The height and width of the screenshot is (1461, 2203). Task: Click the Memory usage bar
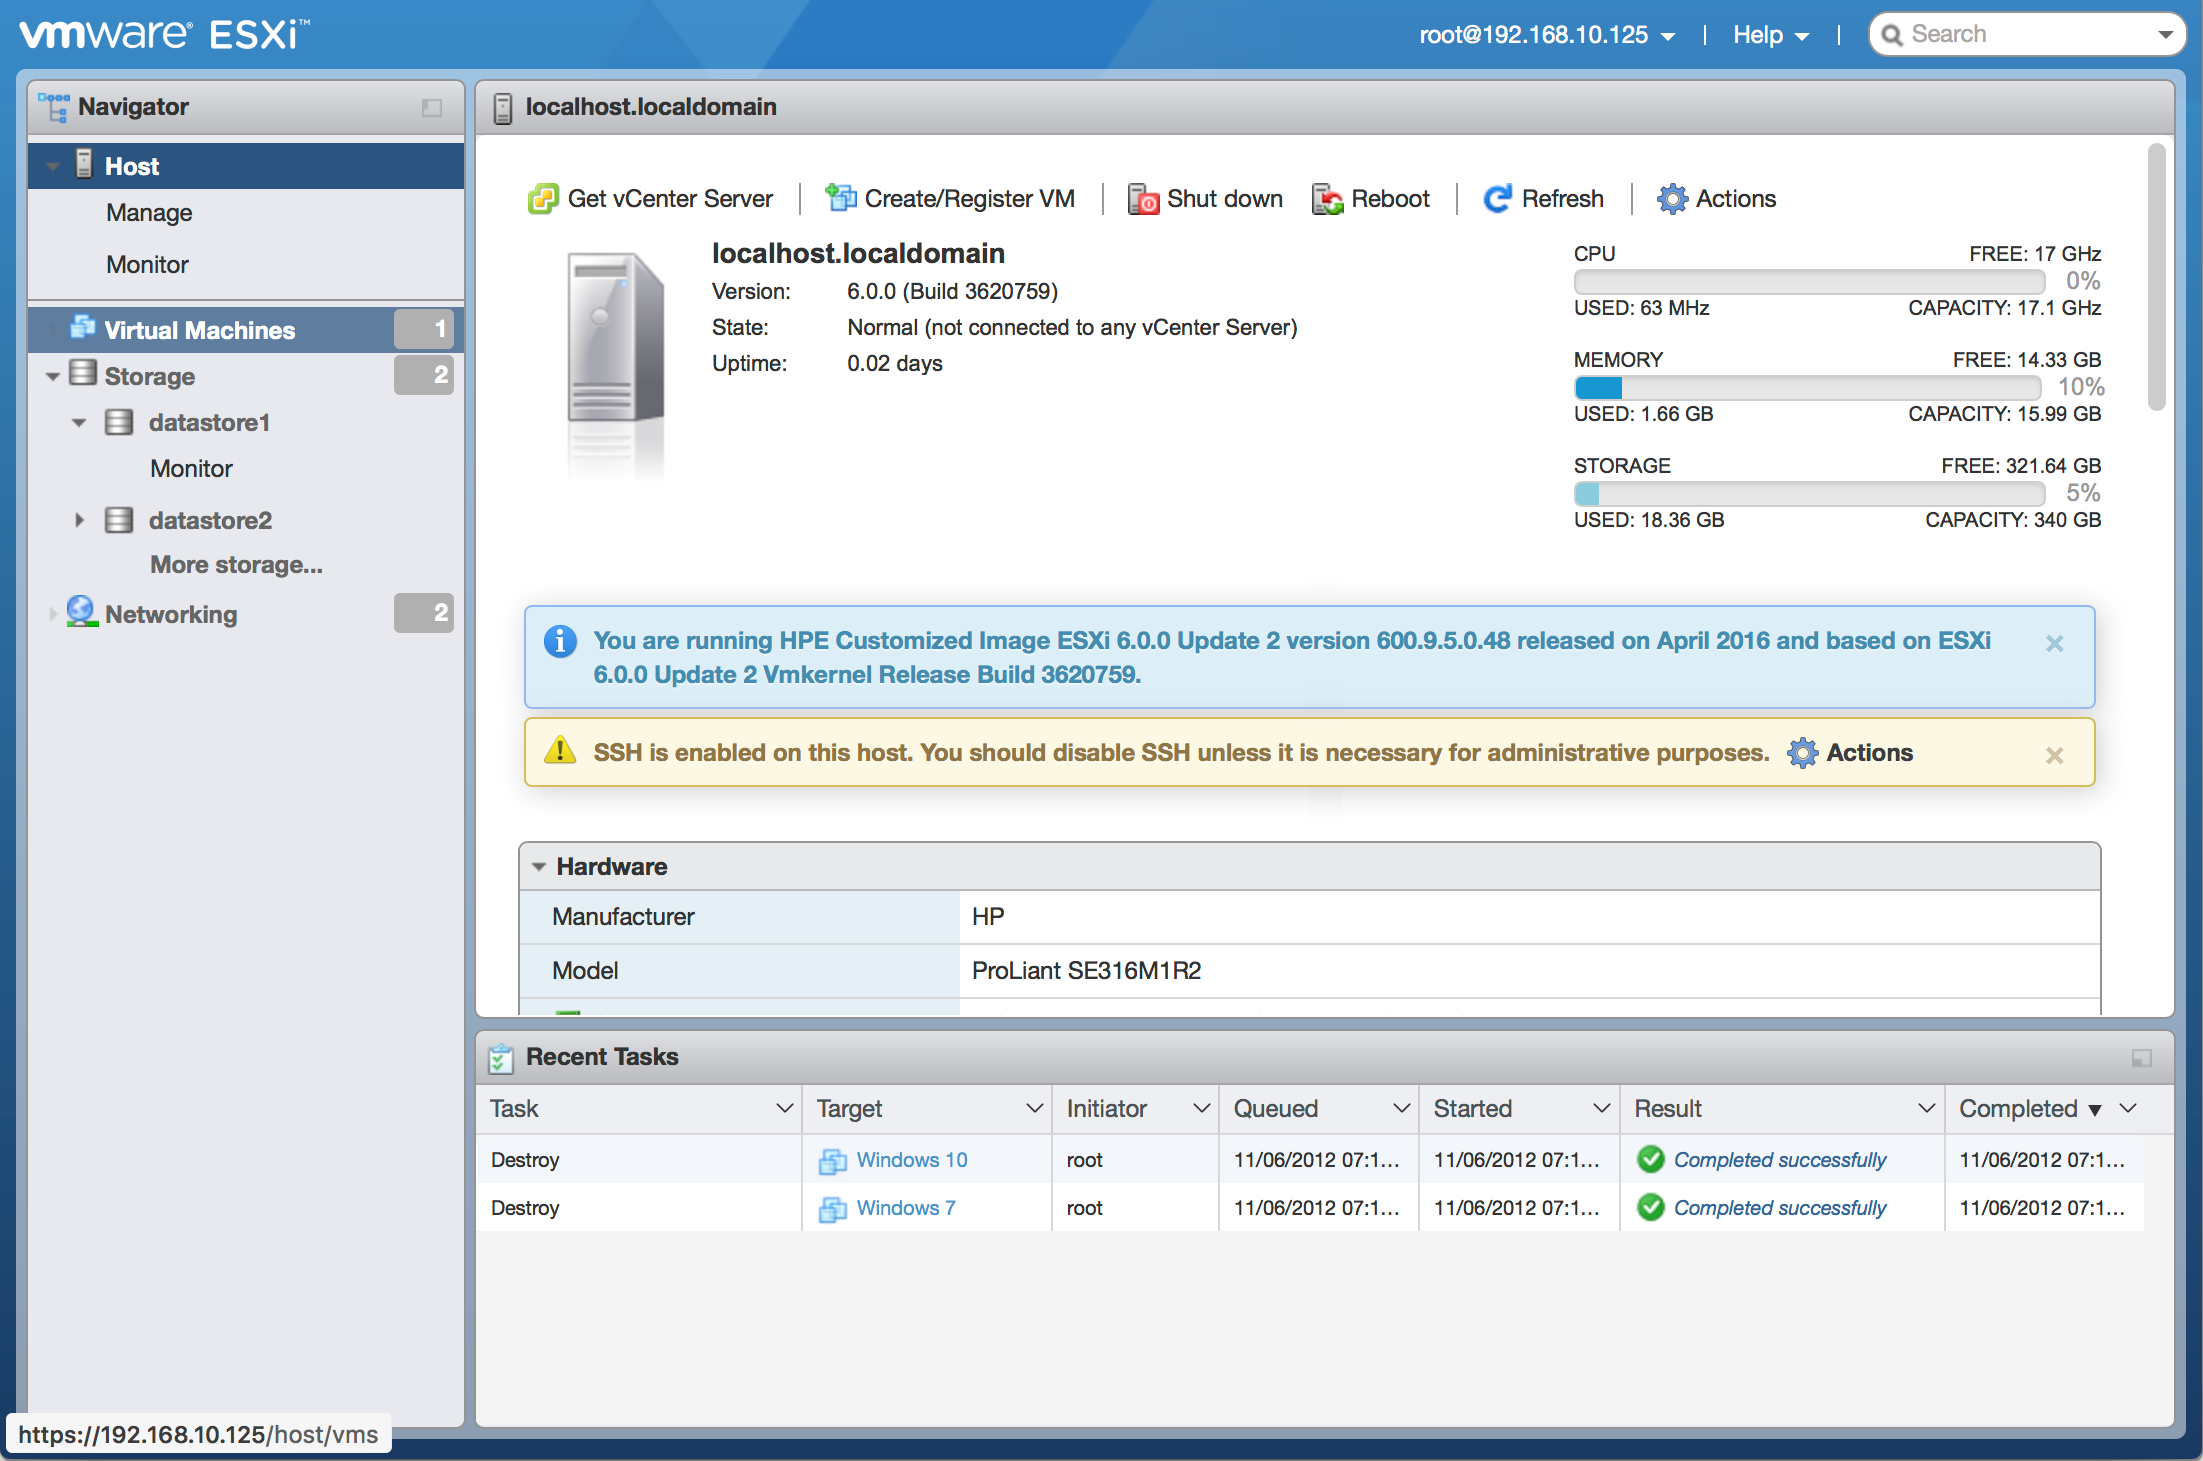pyautogui.click(x=1809, y=387)
